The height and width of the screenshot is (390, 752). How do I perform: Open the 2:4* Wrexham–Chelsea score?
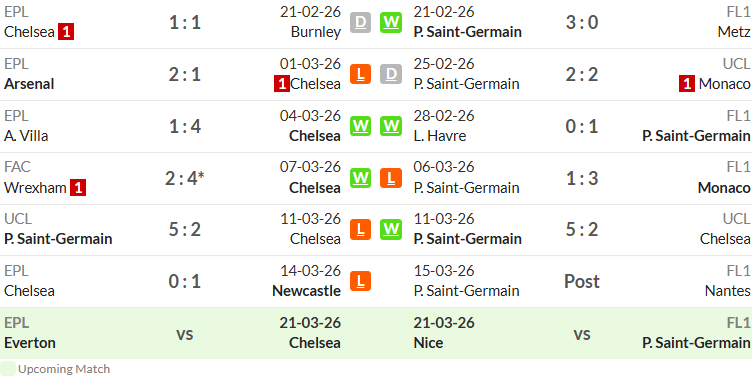[185, 178]
